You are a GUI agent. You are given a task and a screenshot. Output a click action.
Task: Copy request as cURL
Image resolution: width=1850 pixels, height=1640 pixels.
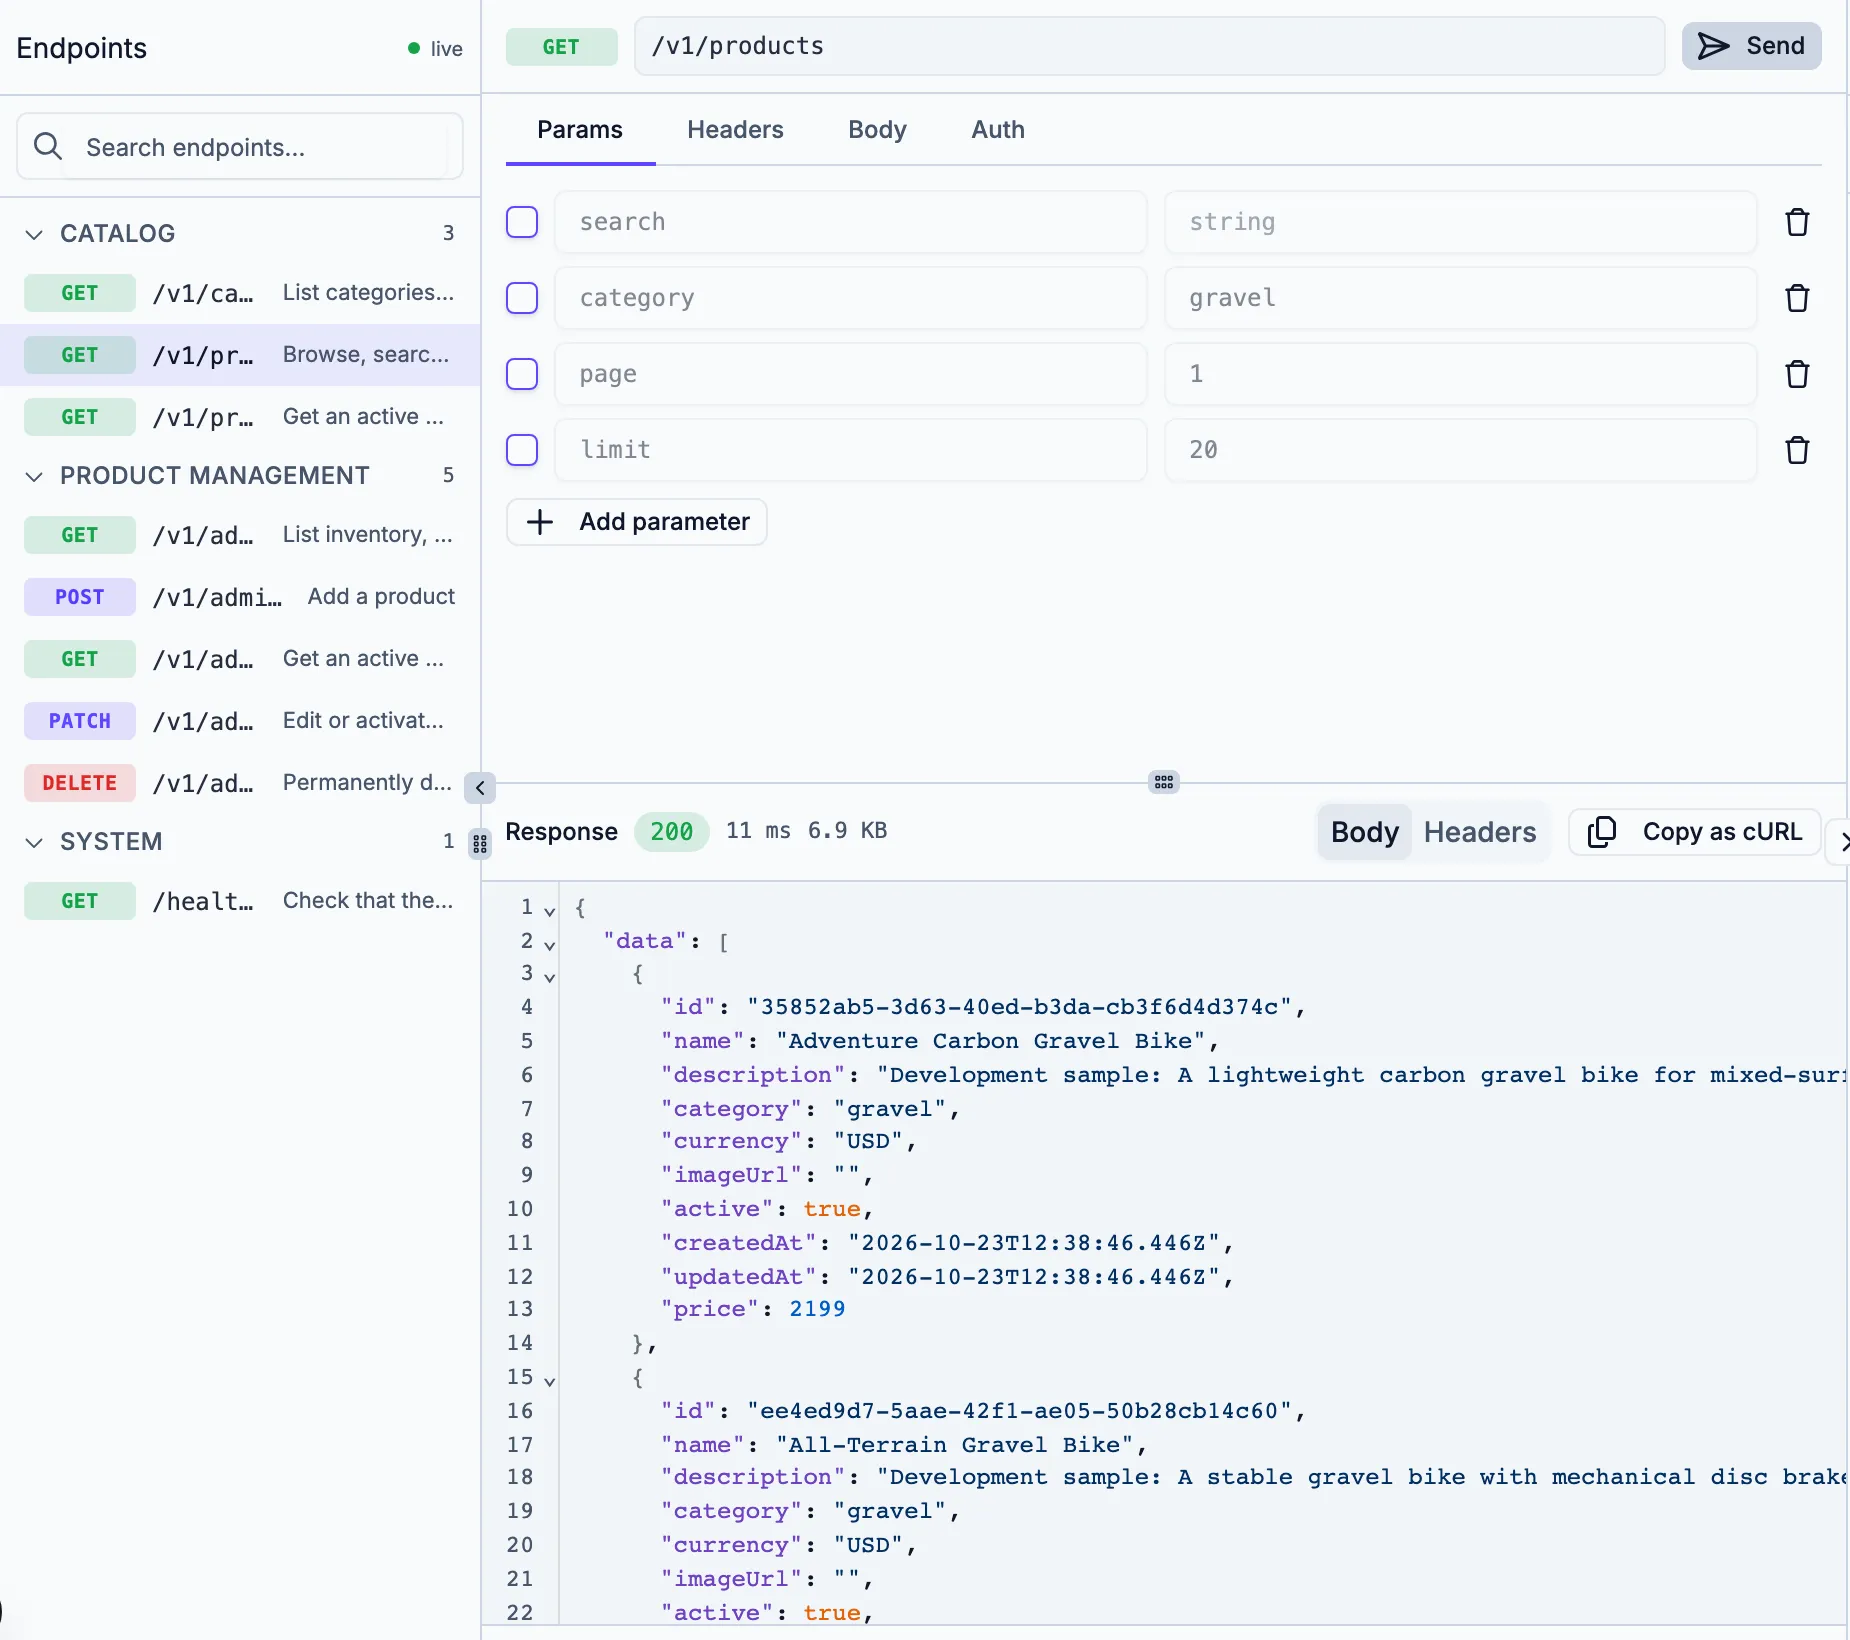pyautogui.click(x=1695, y=832)
